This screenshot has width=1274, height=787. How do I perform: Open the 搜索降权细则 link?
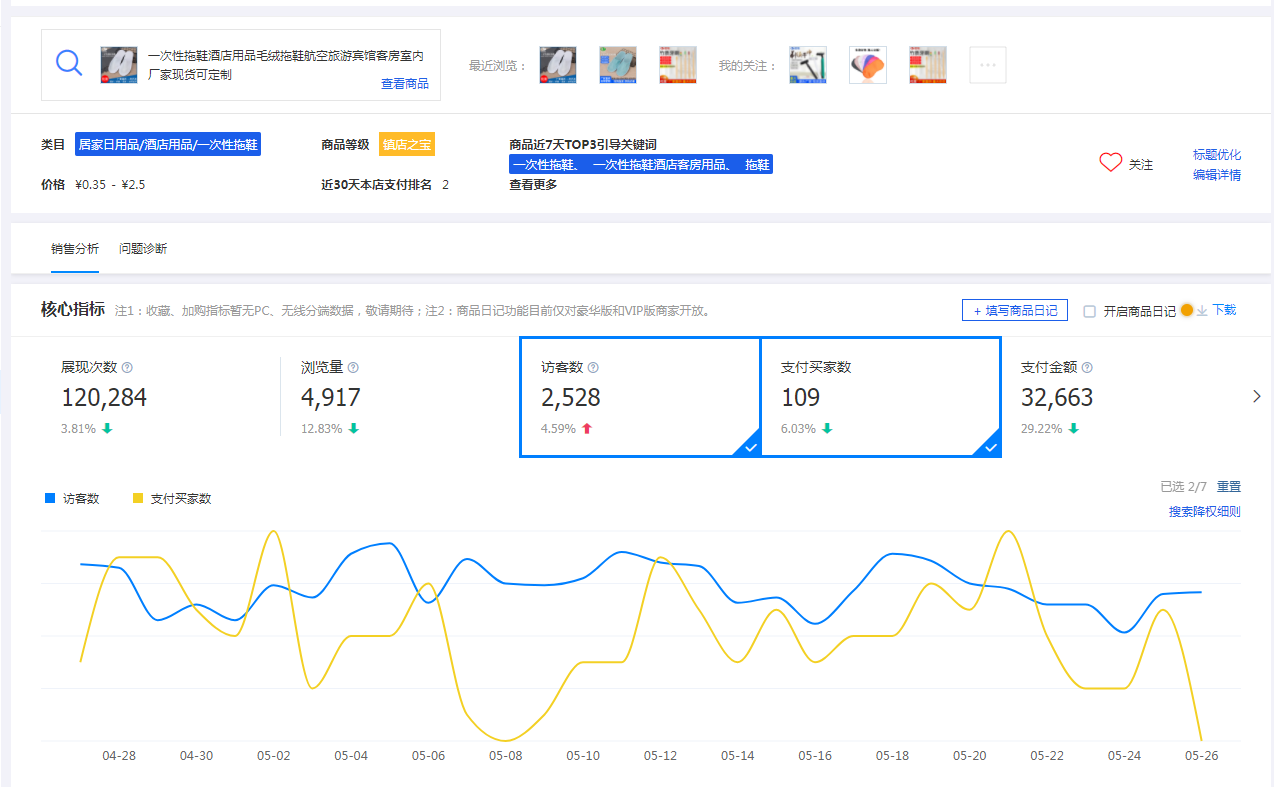pyautogui.click(x=1204, y=512)
